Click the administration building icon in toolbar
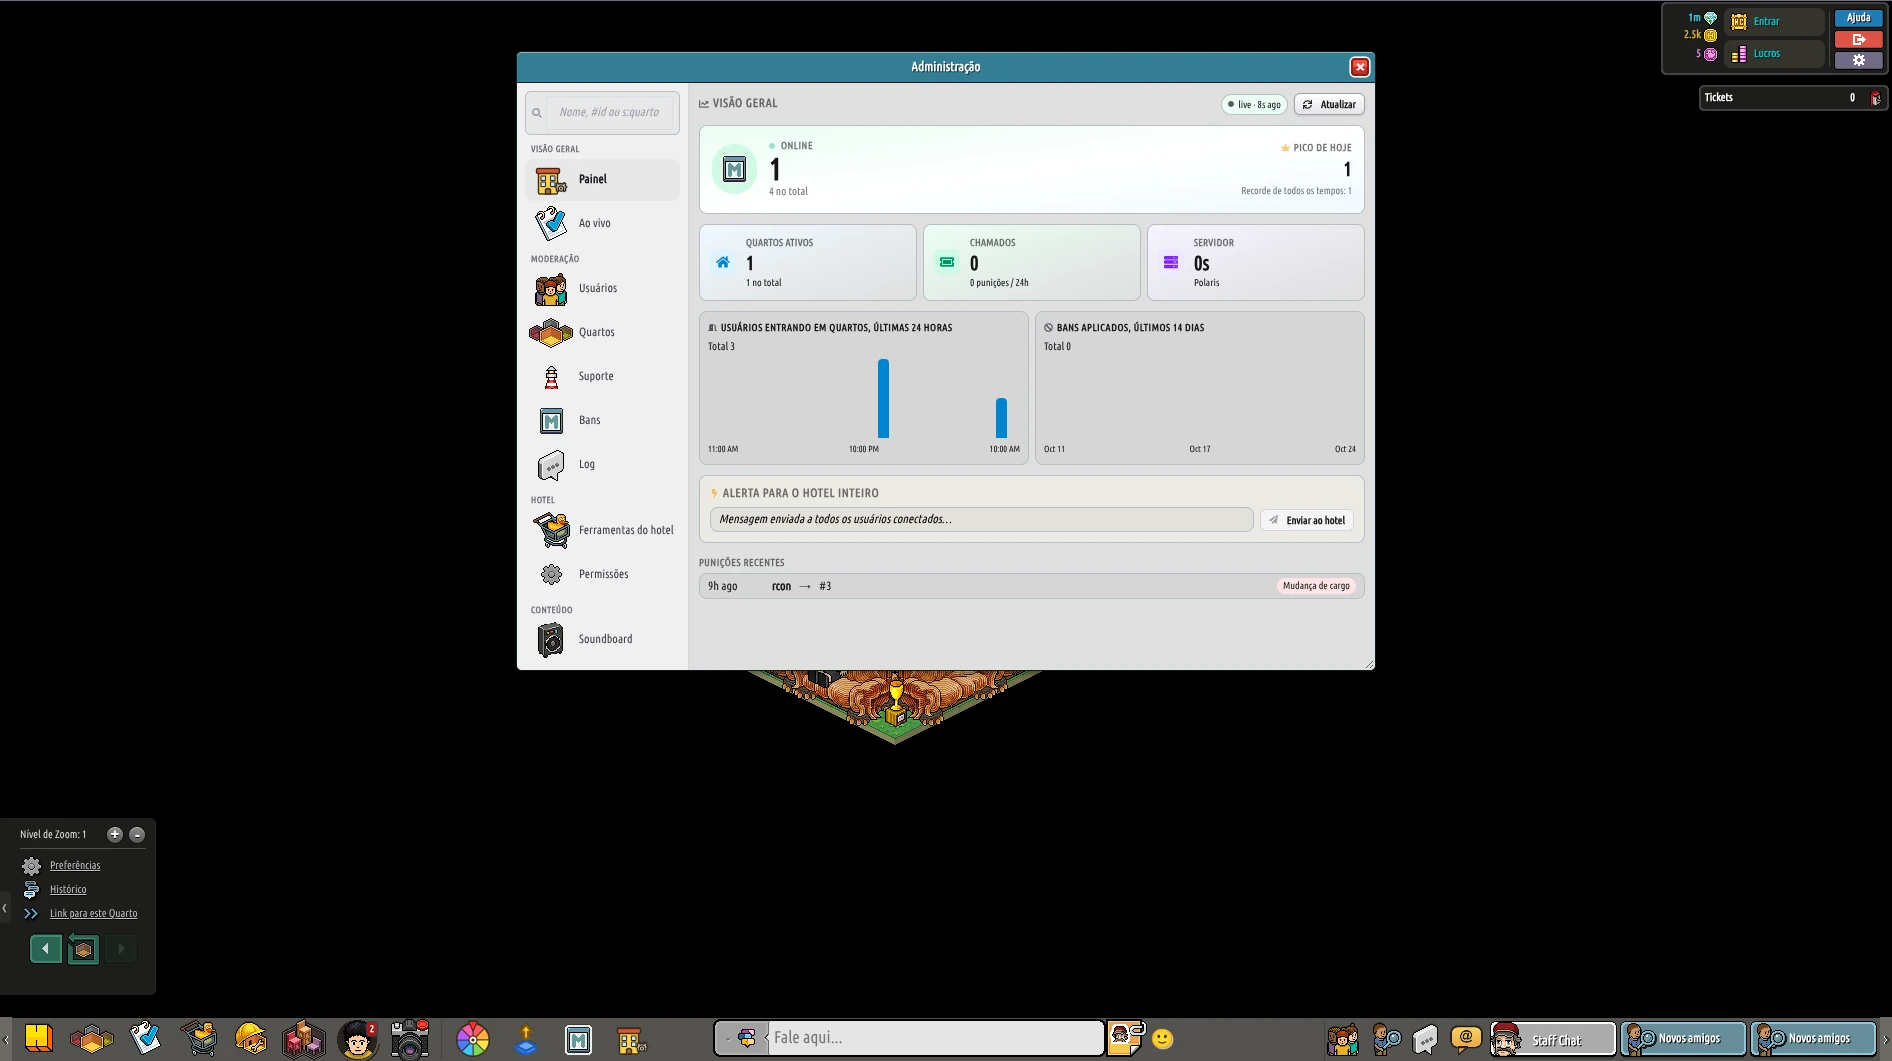Viewport: 1892px width, 1061px height. click(631, 1040)
